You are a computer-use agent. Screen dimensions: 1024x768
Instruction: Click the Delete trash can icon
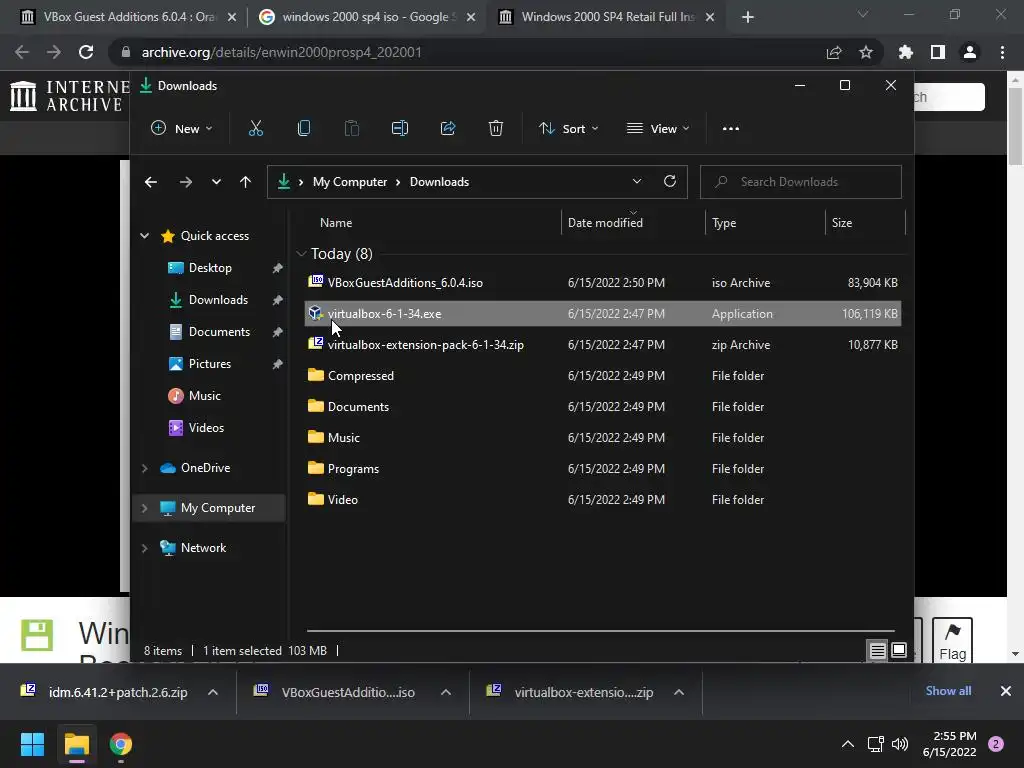point(496,129)
